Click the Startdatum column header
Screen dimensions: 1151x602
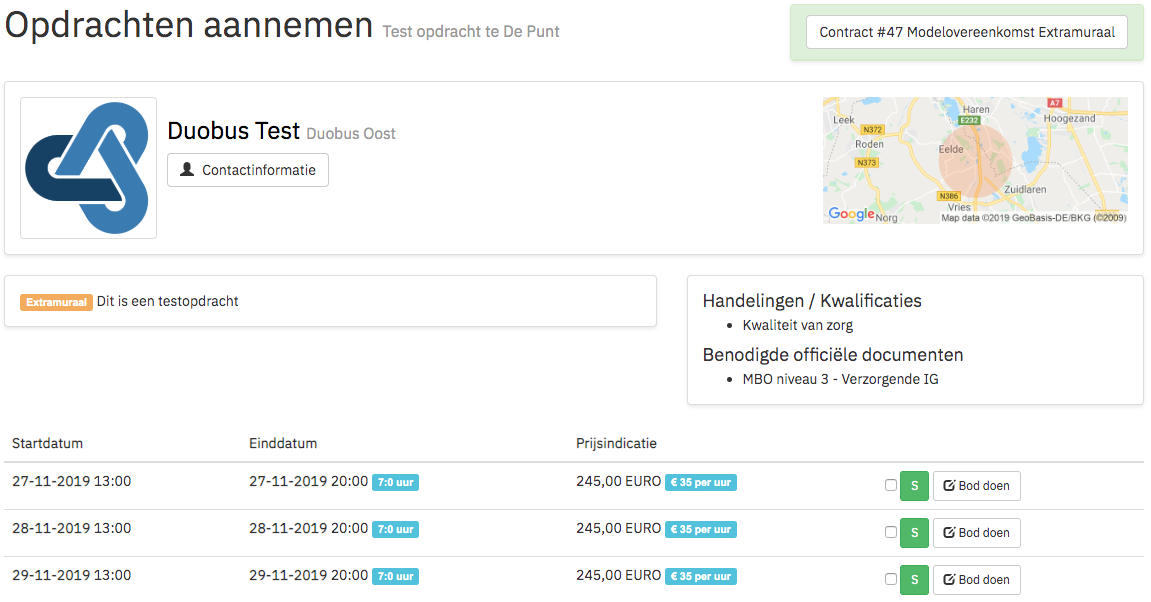[x=48, y=443]
